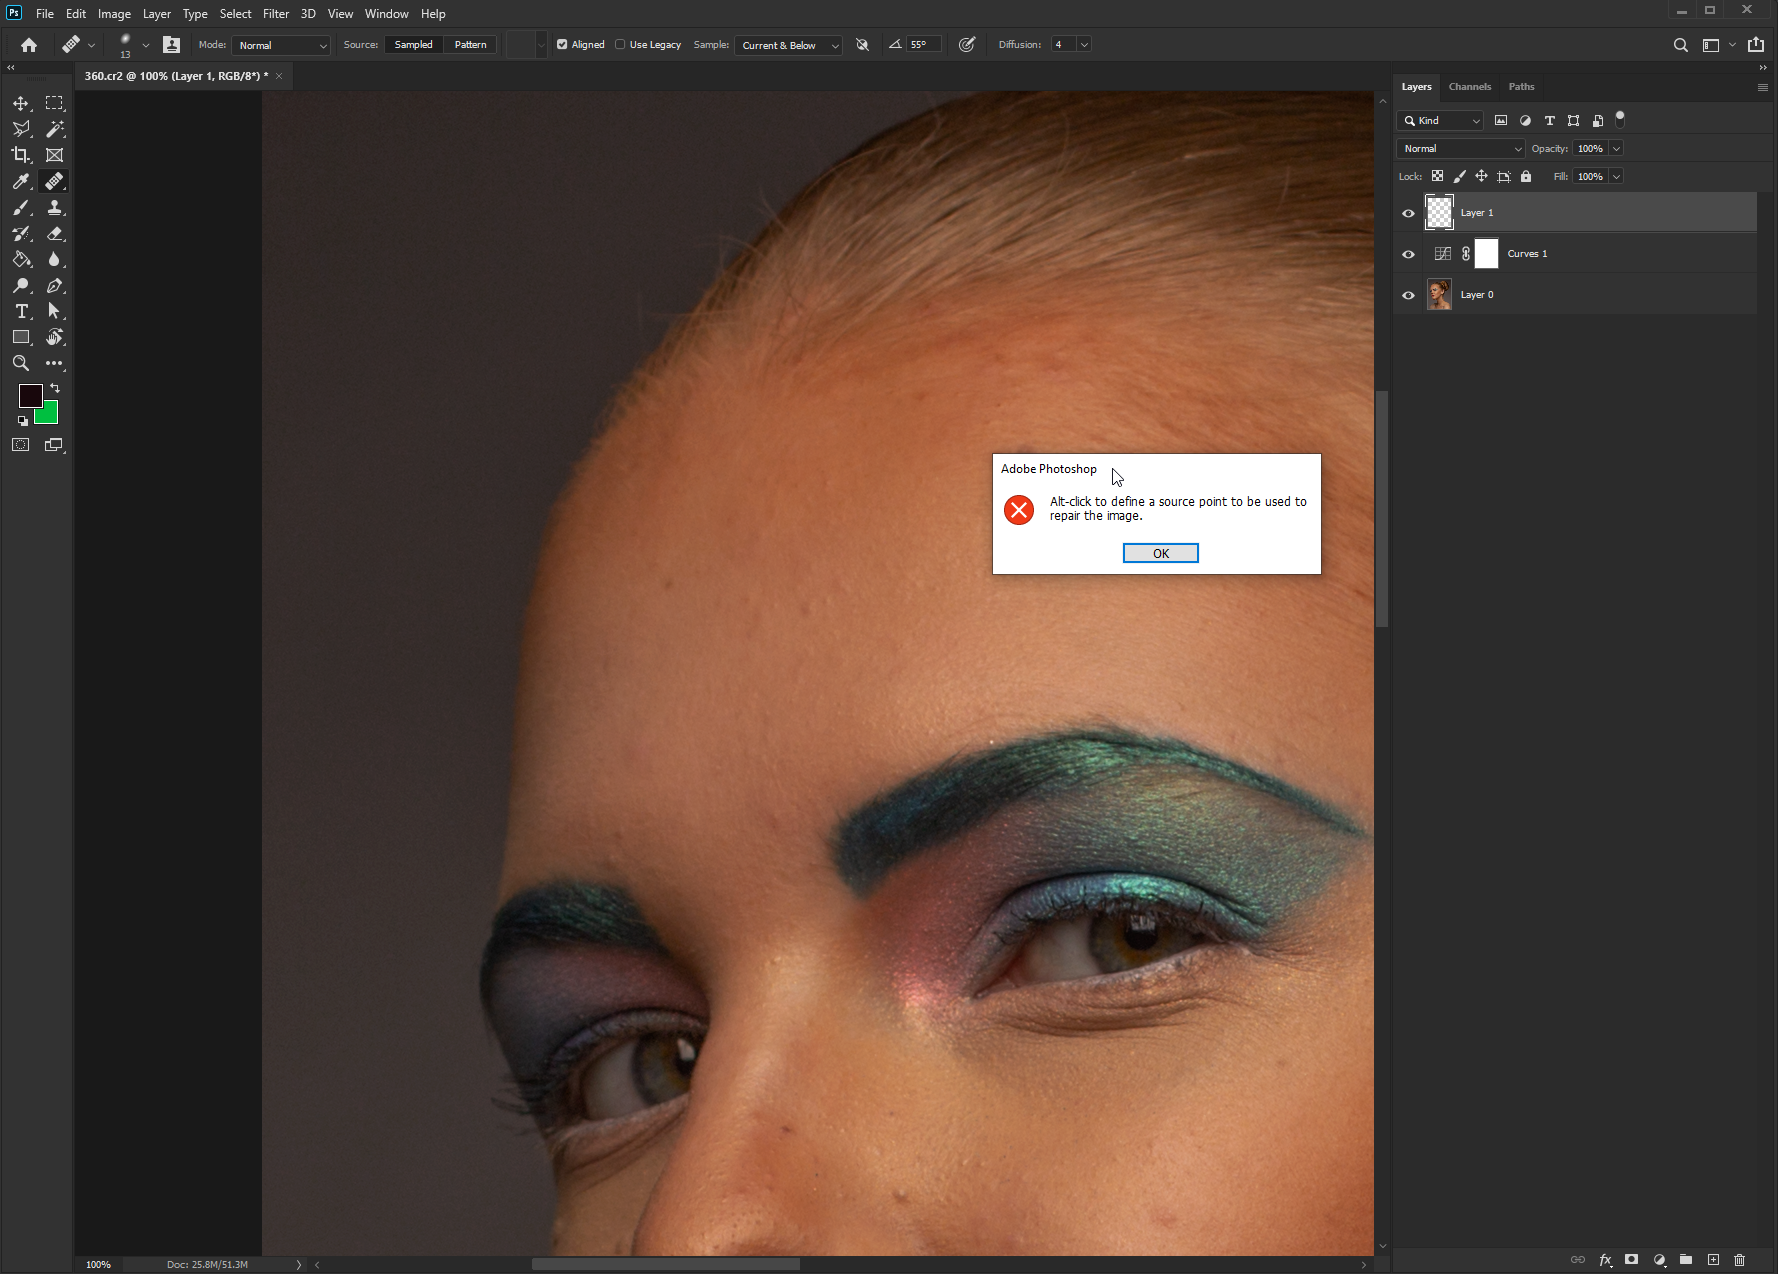This screenshot has height=1274, width=1778.
Task: Click the Delete layer trash icon
Action: coord(1739,1260)
